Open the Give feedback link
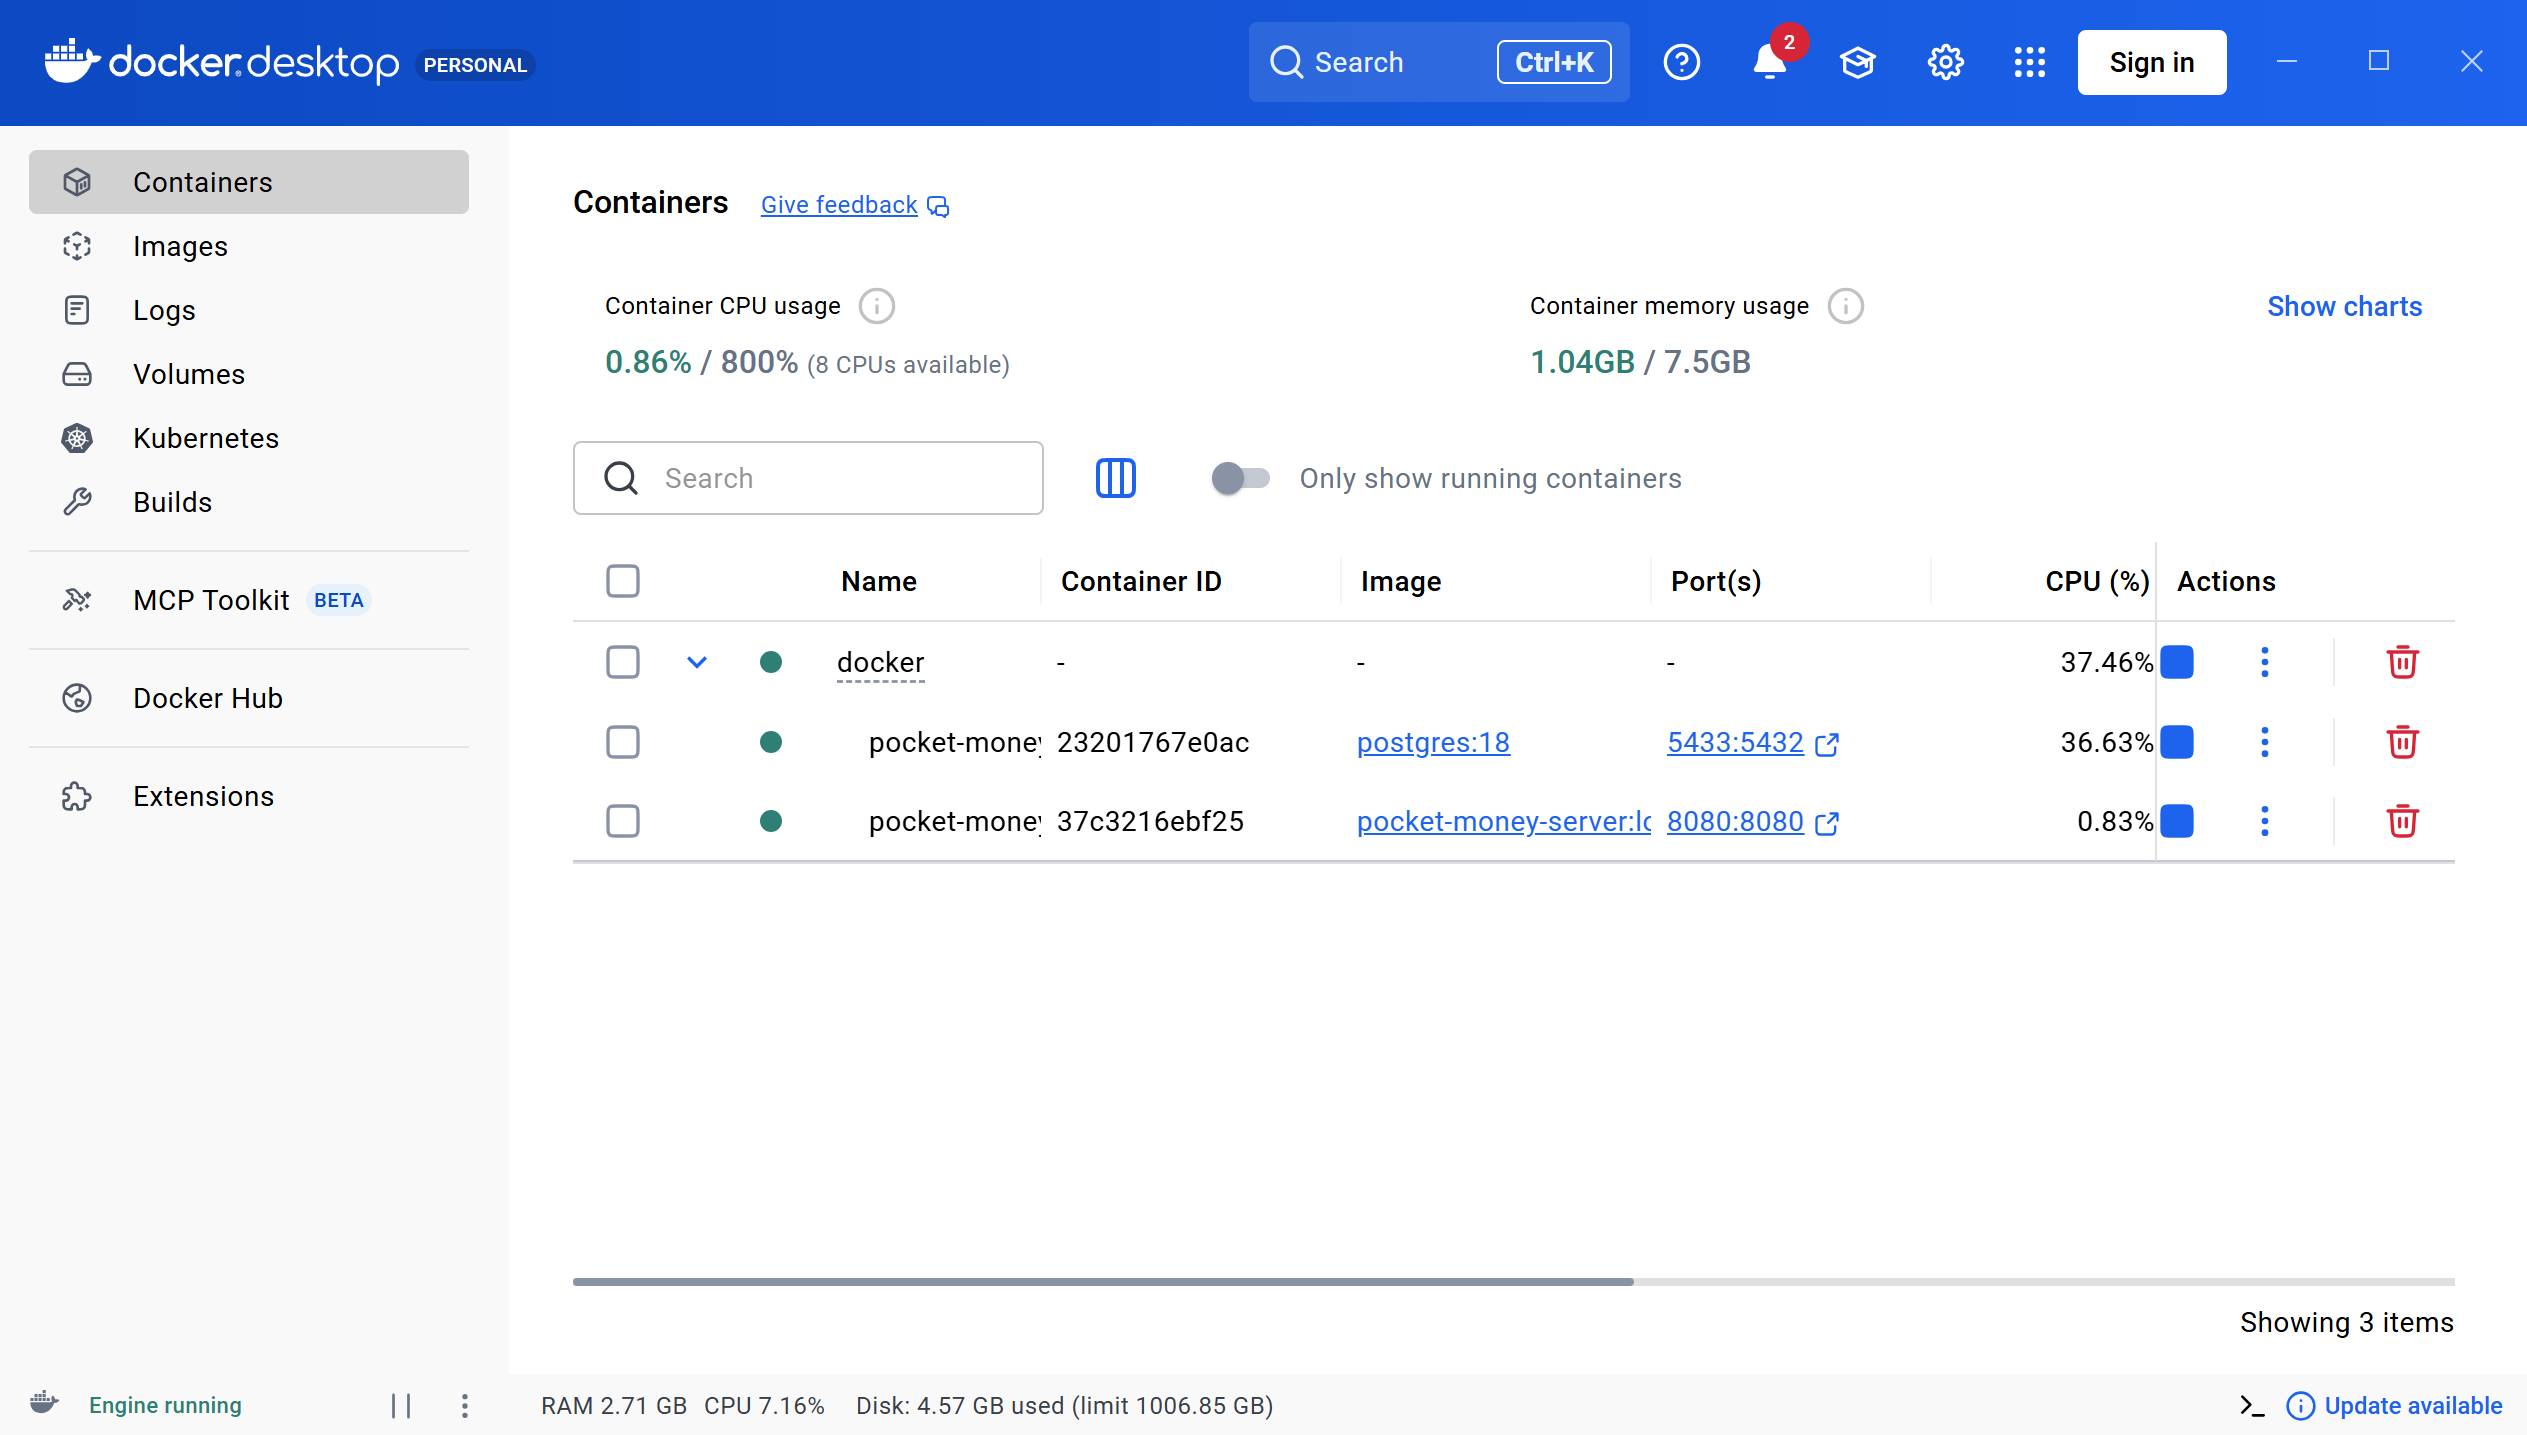 tap(854, 205)
